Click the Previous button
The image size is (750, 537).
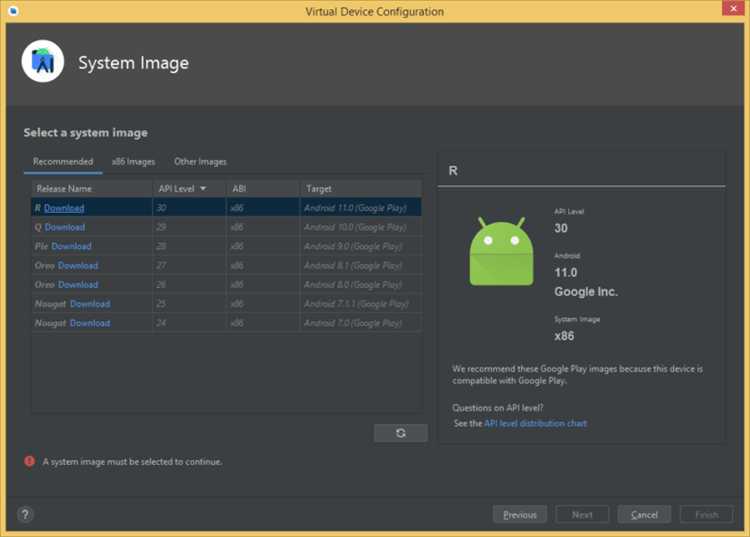tap(519, 515)
